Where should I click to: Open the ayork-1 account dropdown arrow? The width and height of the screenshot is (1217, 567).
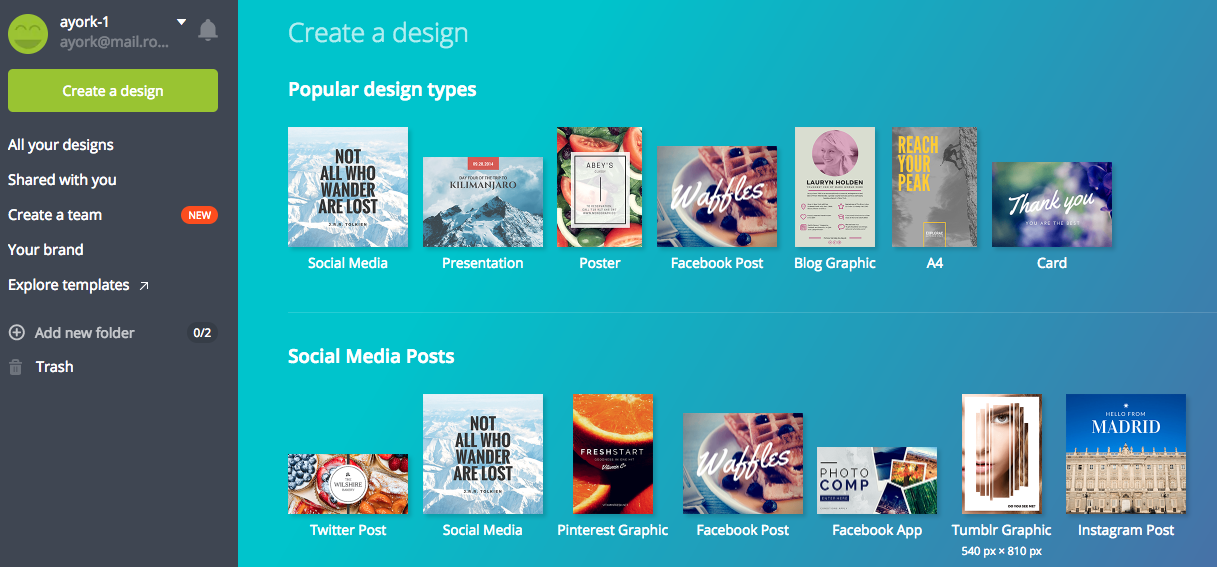(x=181, y=22)
